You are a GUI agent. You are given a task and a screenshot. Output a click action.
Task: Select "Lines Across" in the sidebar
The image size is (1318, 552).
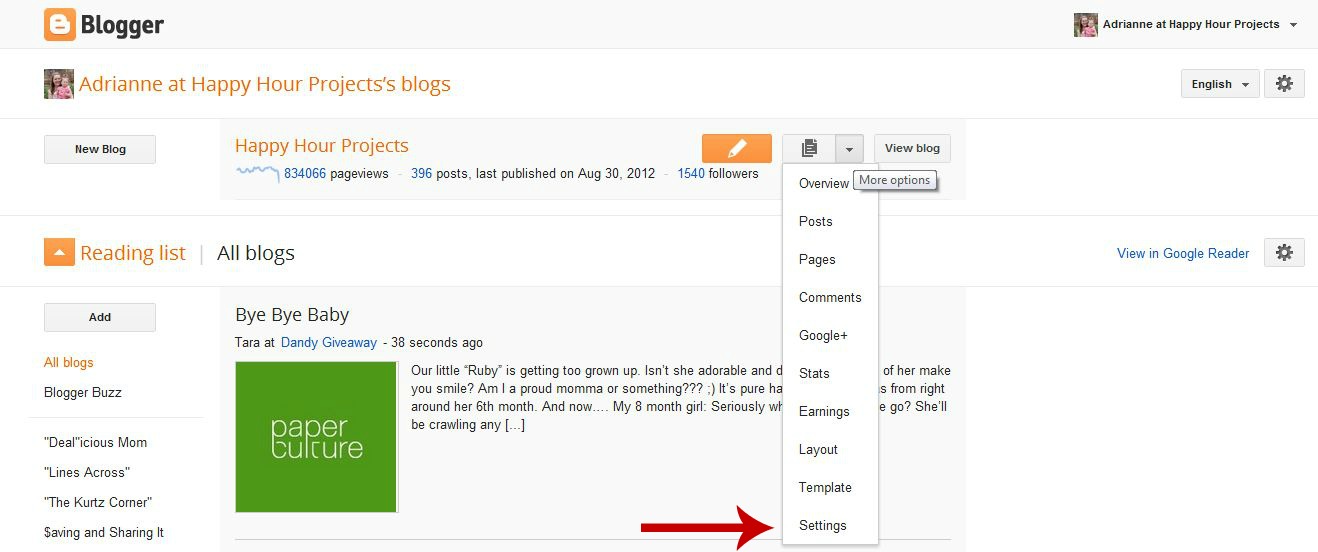[x=87, y=473]
